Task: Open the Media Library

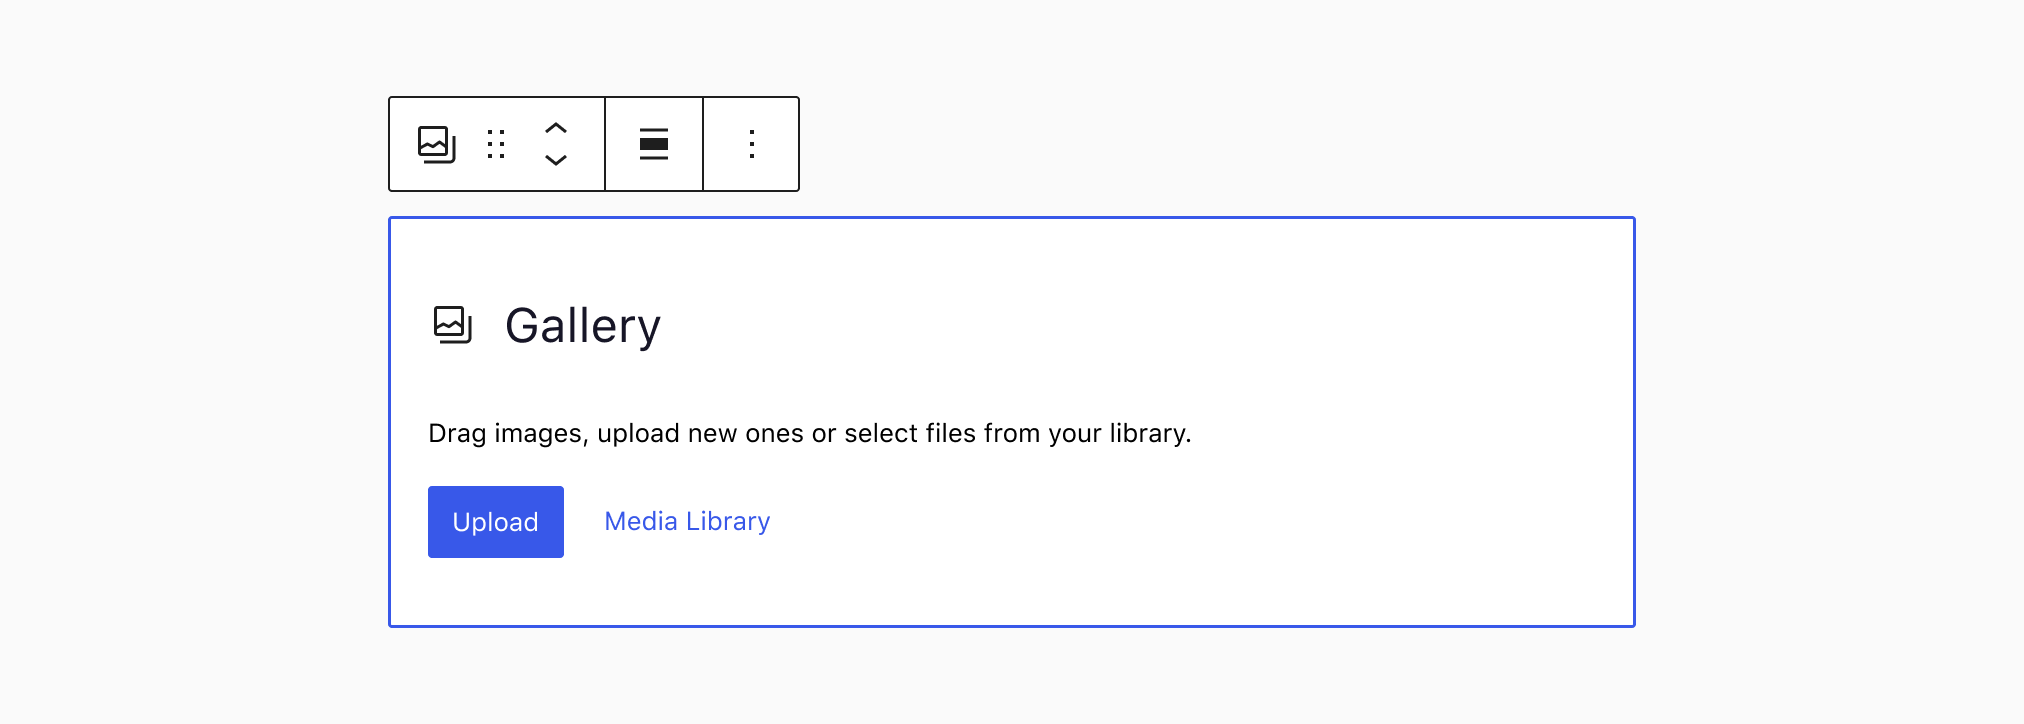Action: 687,522
